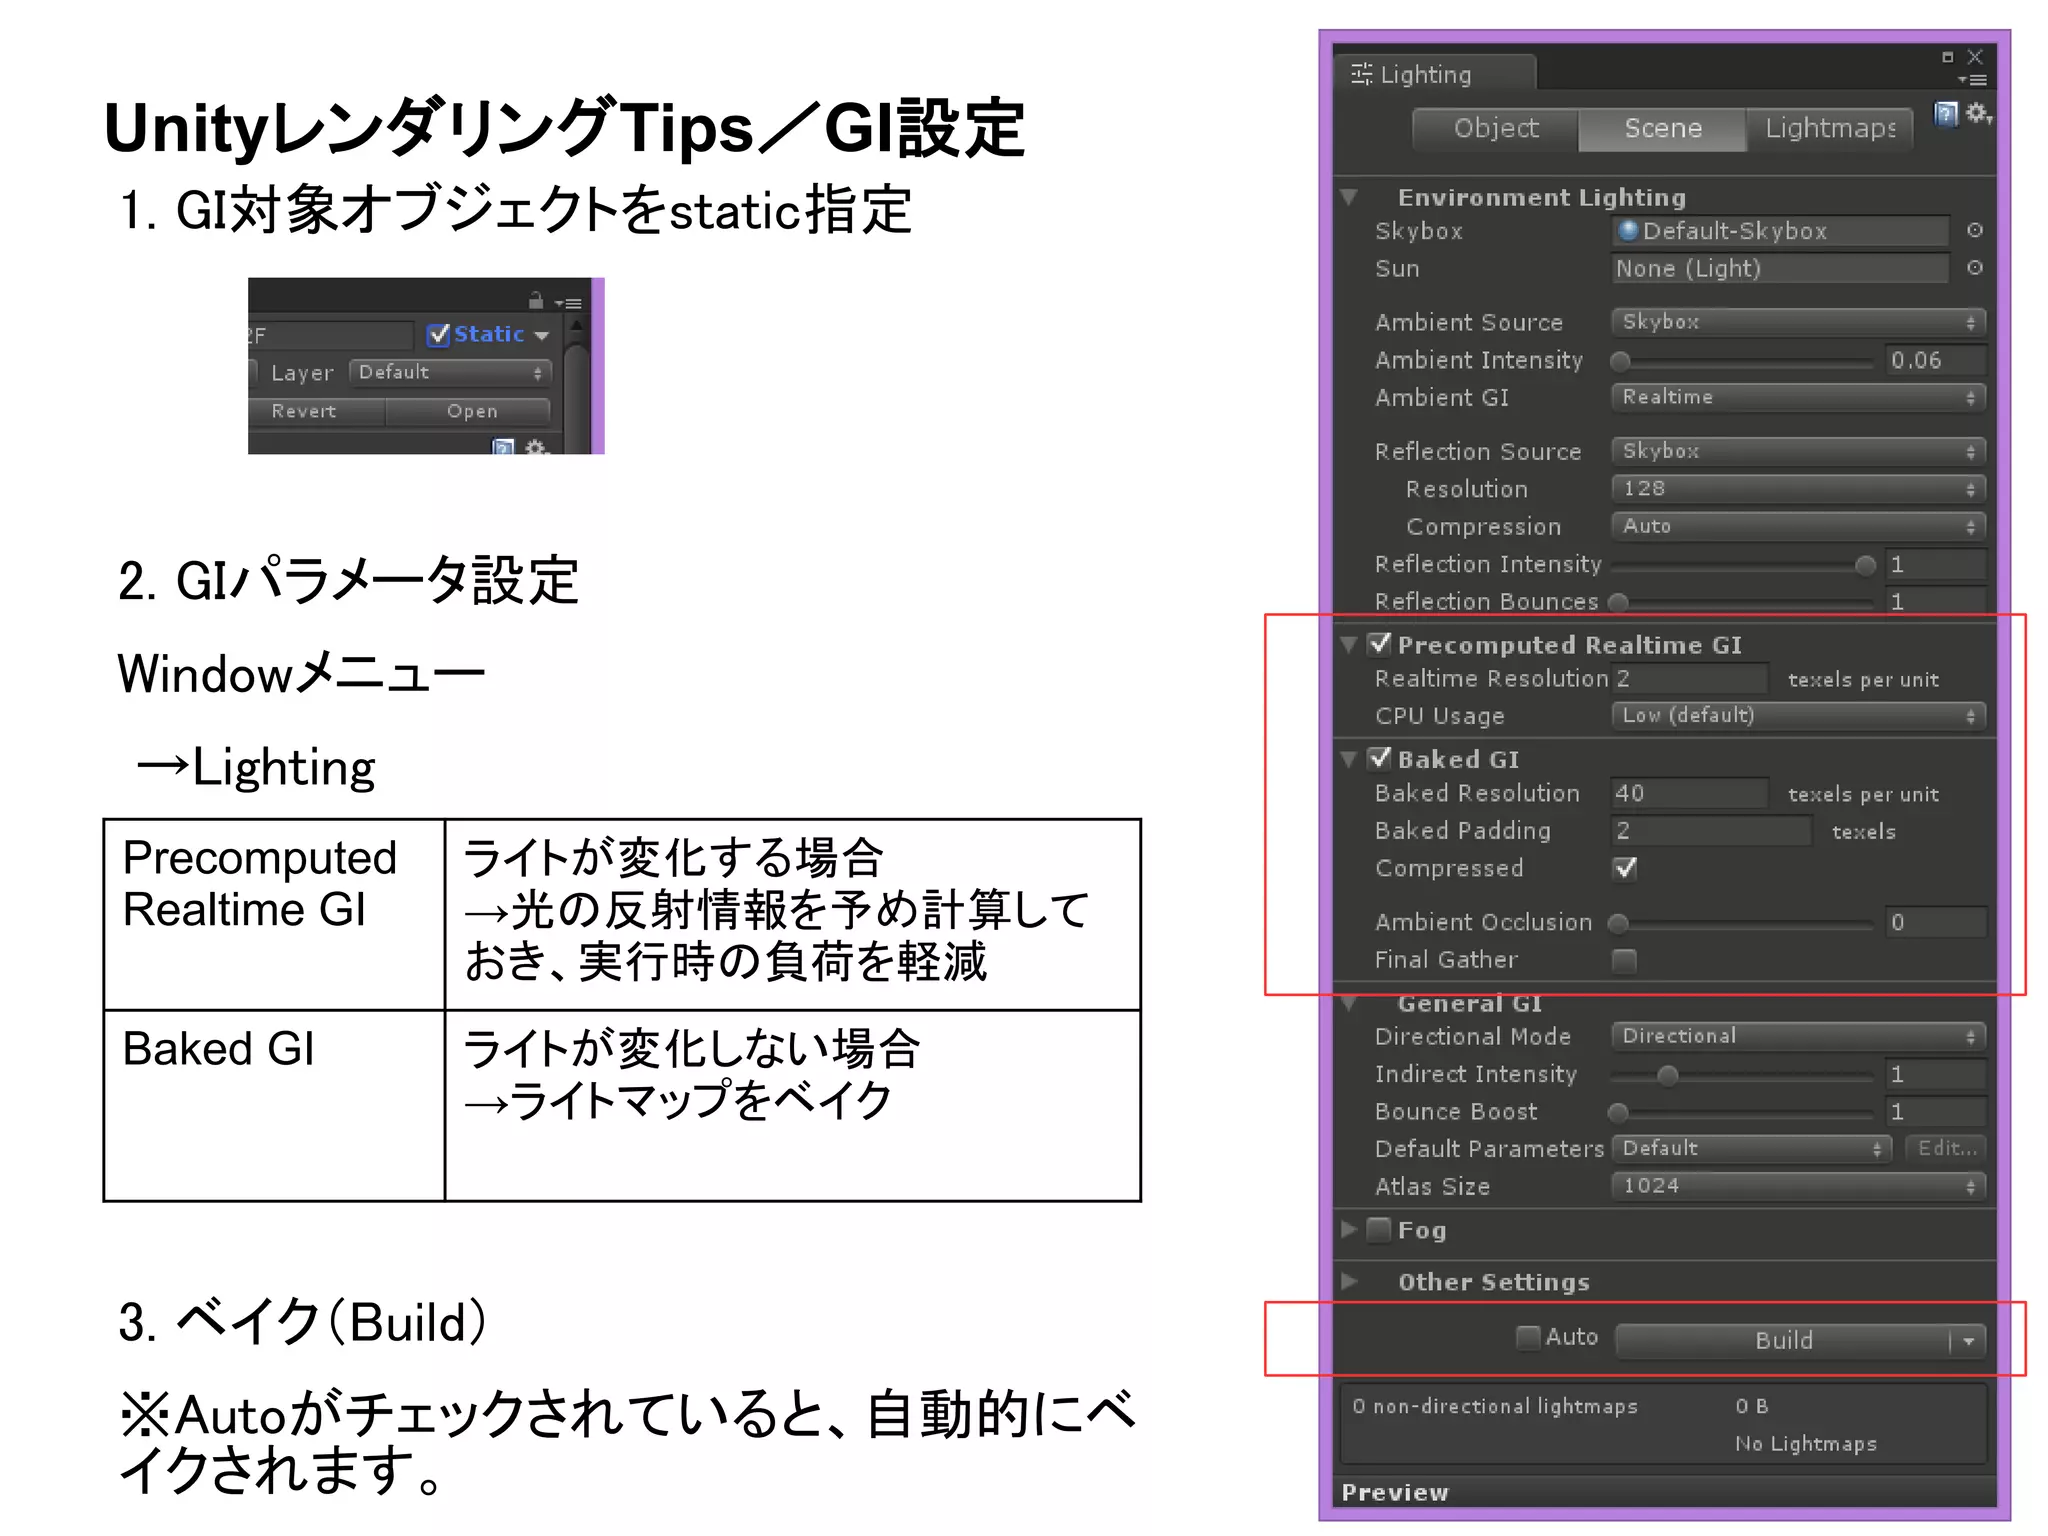The height and width of the screenshot is (1536, 2048).
Task: Open the Atlas Size 1024 dropdown
Action: click(x=1798, y=1186)
